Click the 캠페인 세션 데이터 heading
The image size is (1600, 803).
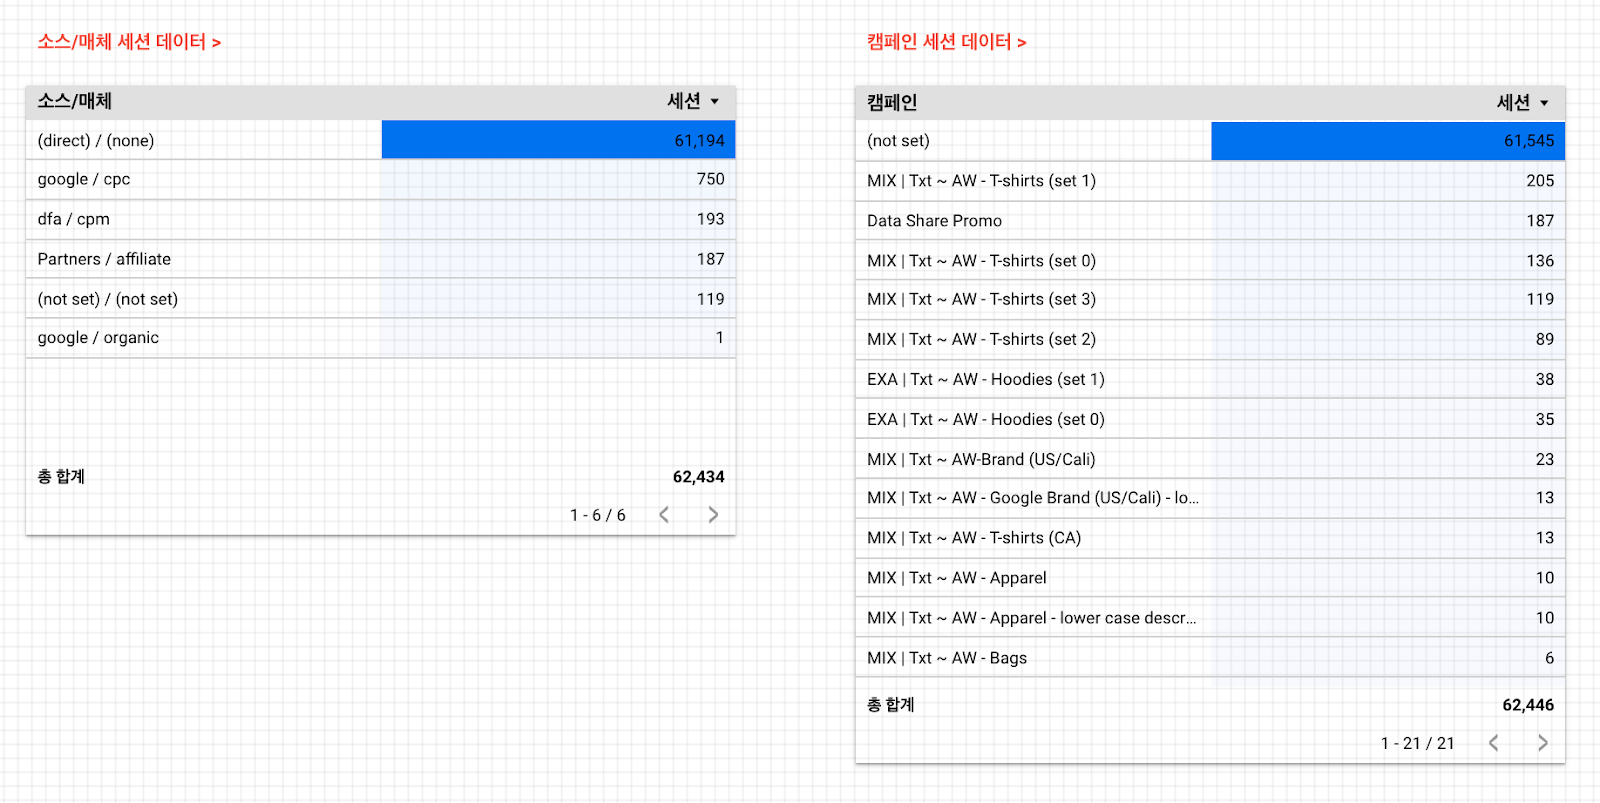[x=946, y=42]
